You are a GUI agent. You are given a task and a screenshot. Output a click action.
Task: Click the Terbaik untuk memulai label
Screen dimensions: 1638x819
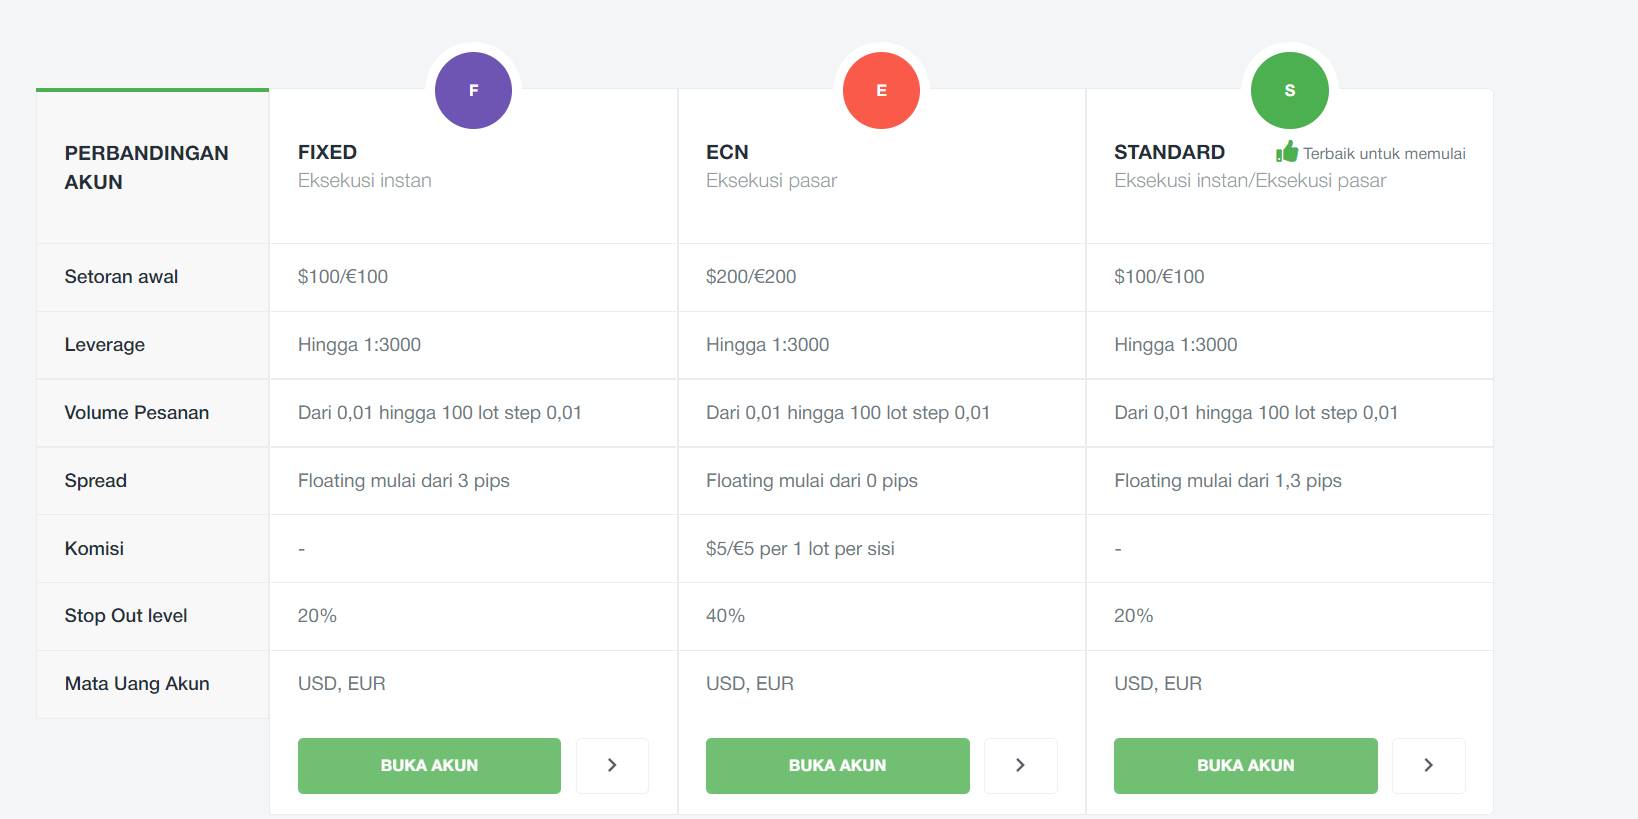coord(1384,153)
